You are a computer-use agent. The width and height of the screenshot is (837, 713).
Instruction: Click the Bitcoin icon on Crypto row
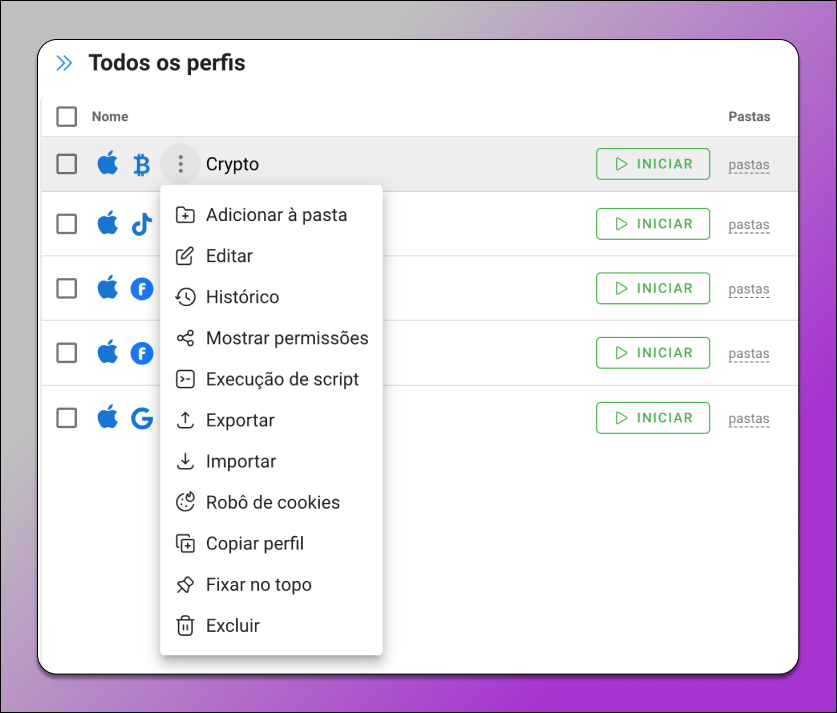pos(141,164)
